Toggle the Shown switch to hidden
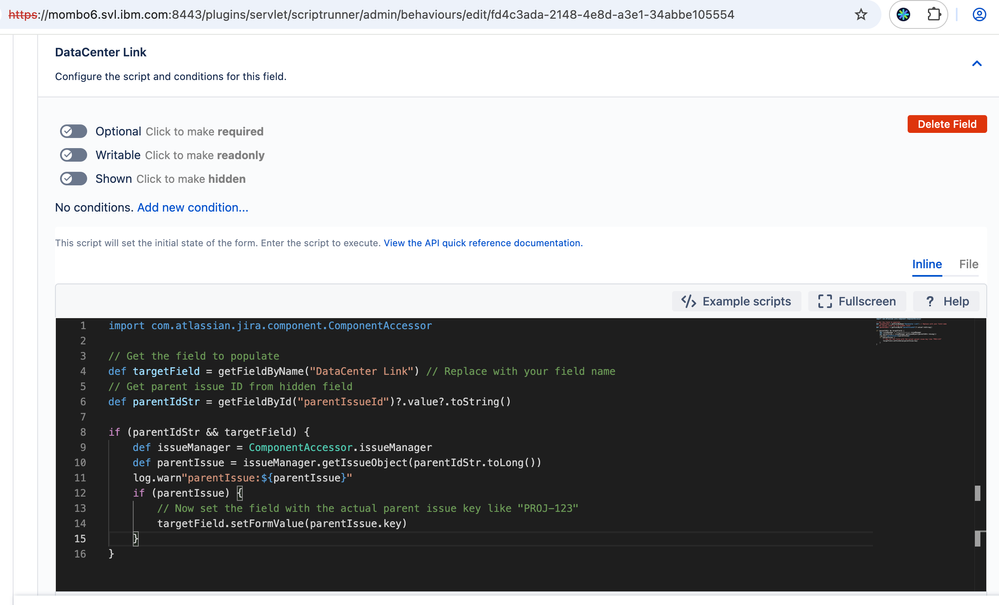Screen dimensions: 999x605 (73, 178)
